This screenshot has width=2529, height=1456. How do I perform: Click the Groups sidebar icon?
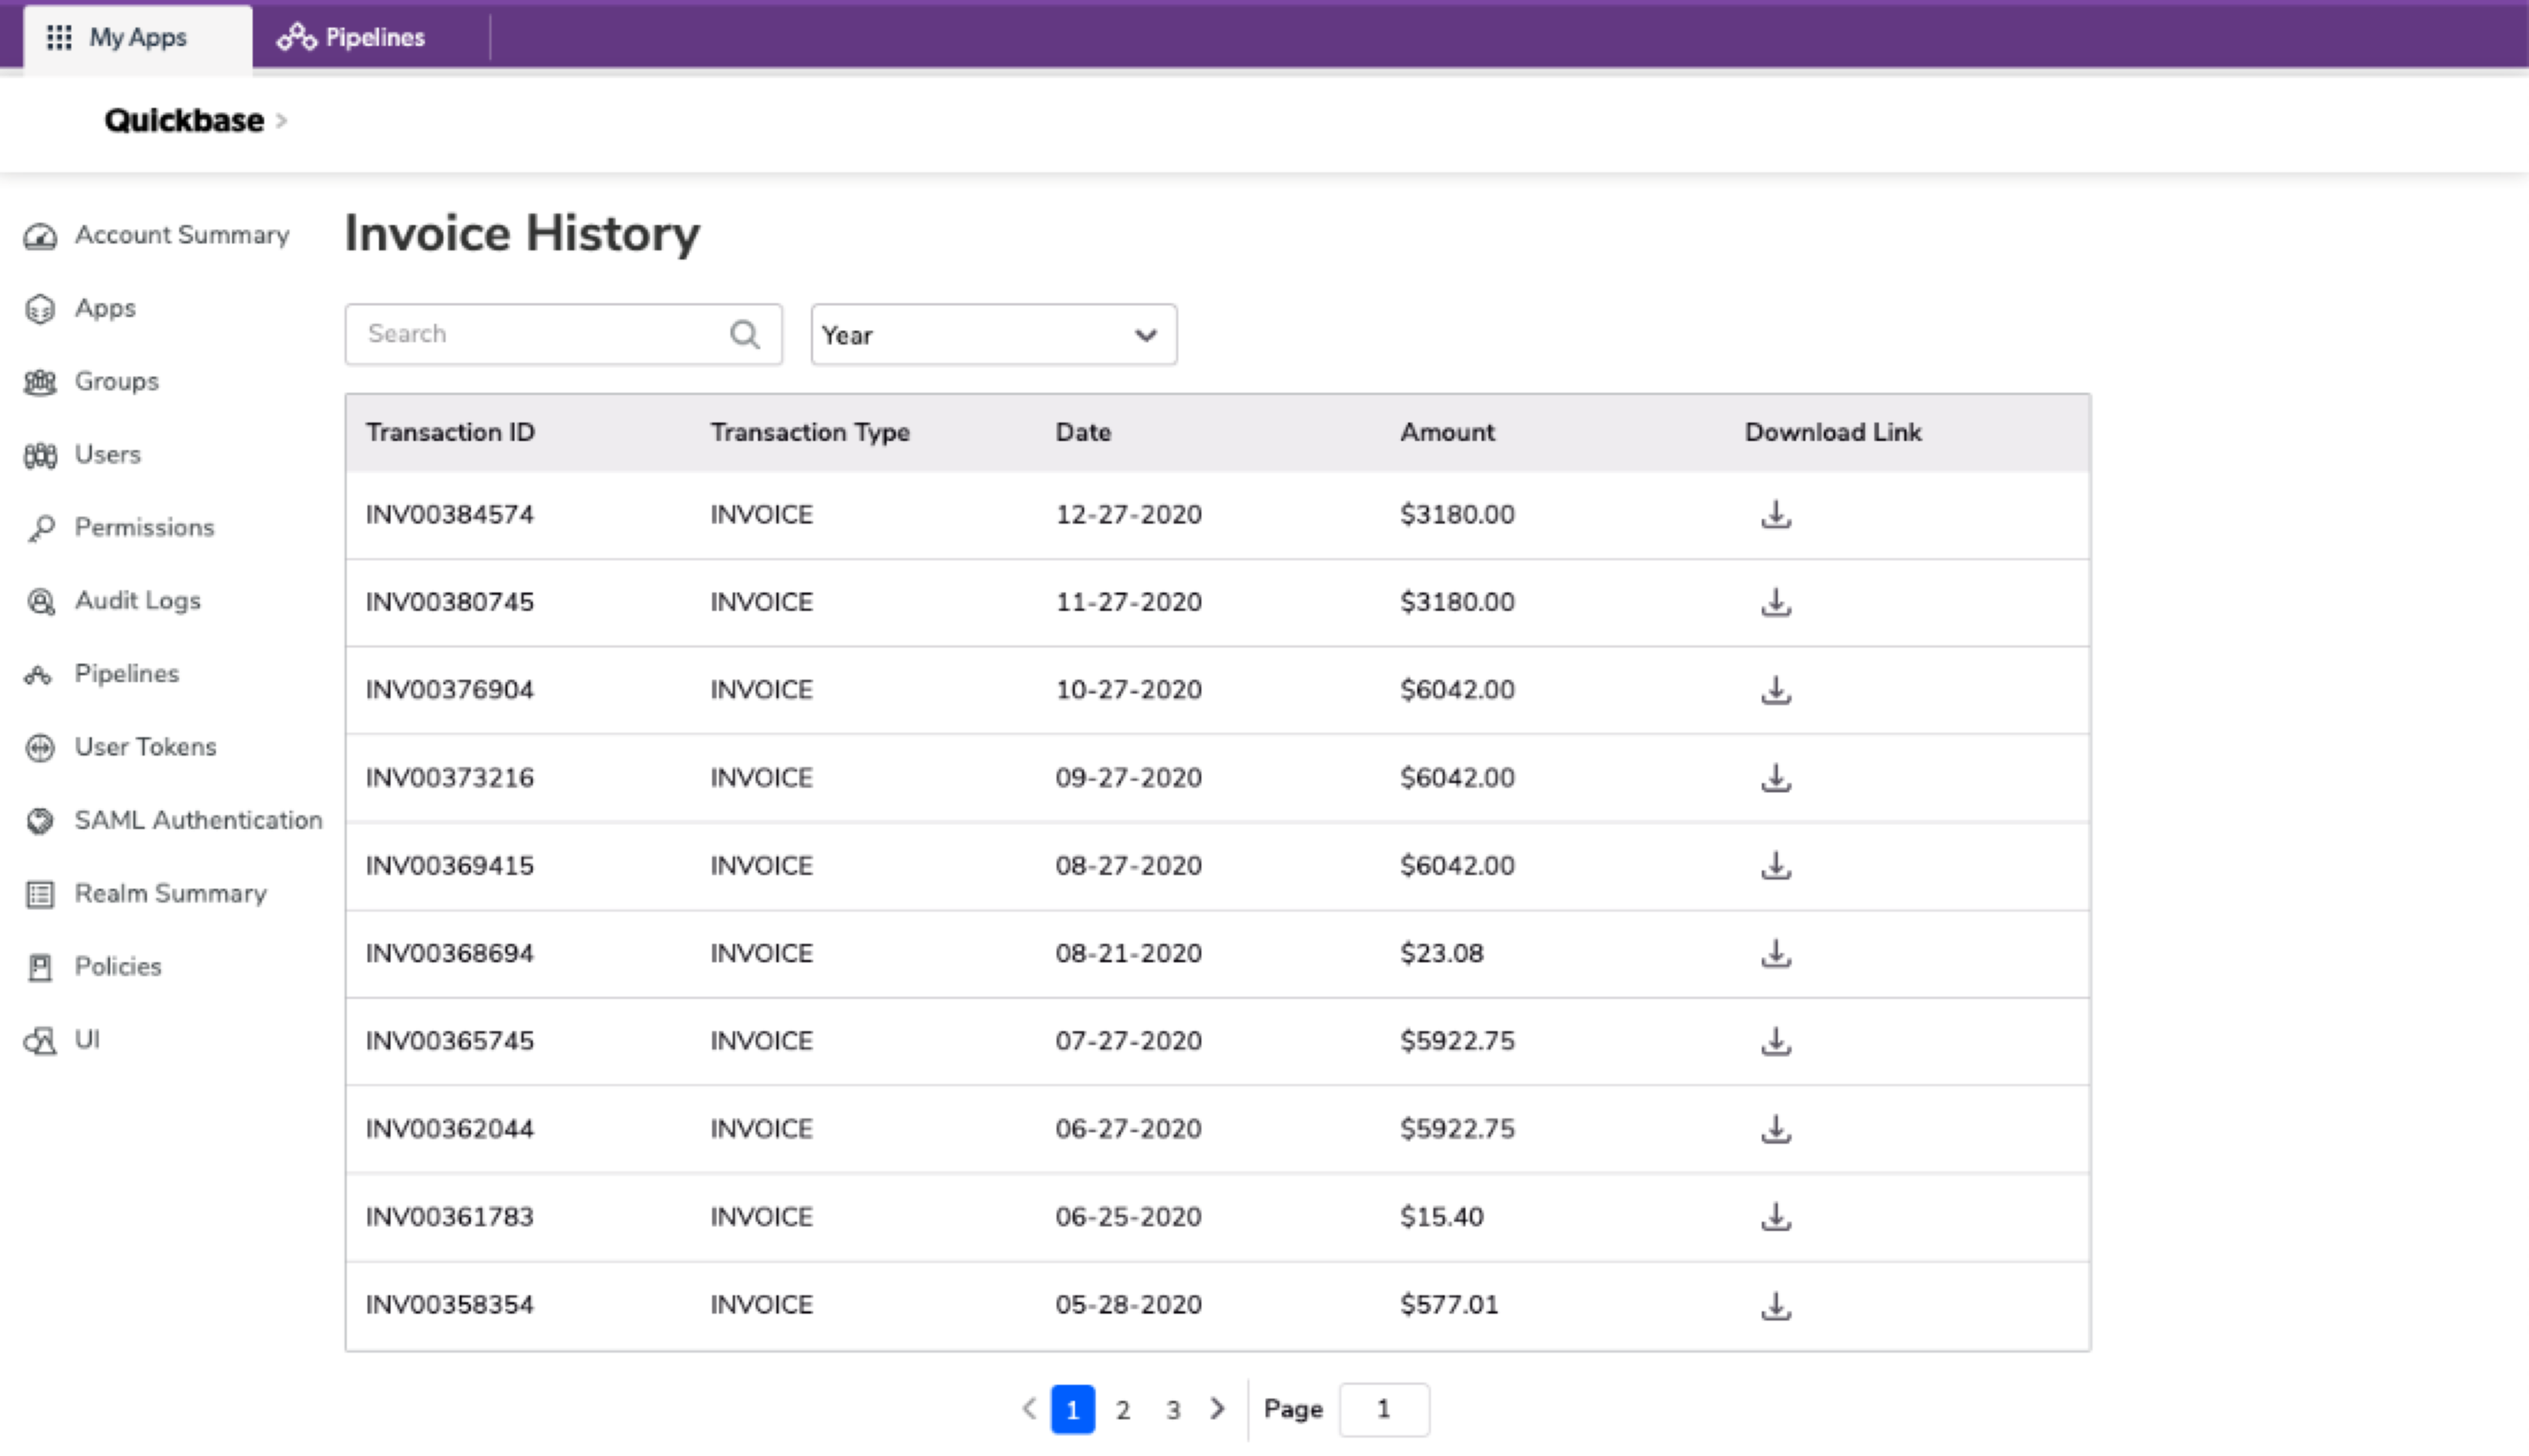[40, 382]
